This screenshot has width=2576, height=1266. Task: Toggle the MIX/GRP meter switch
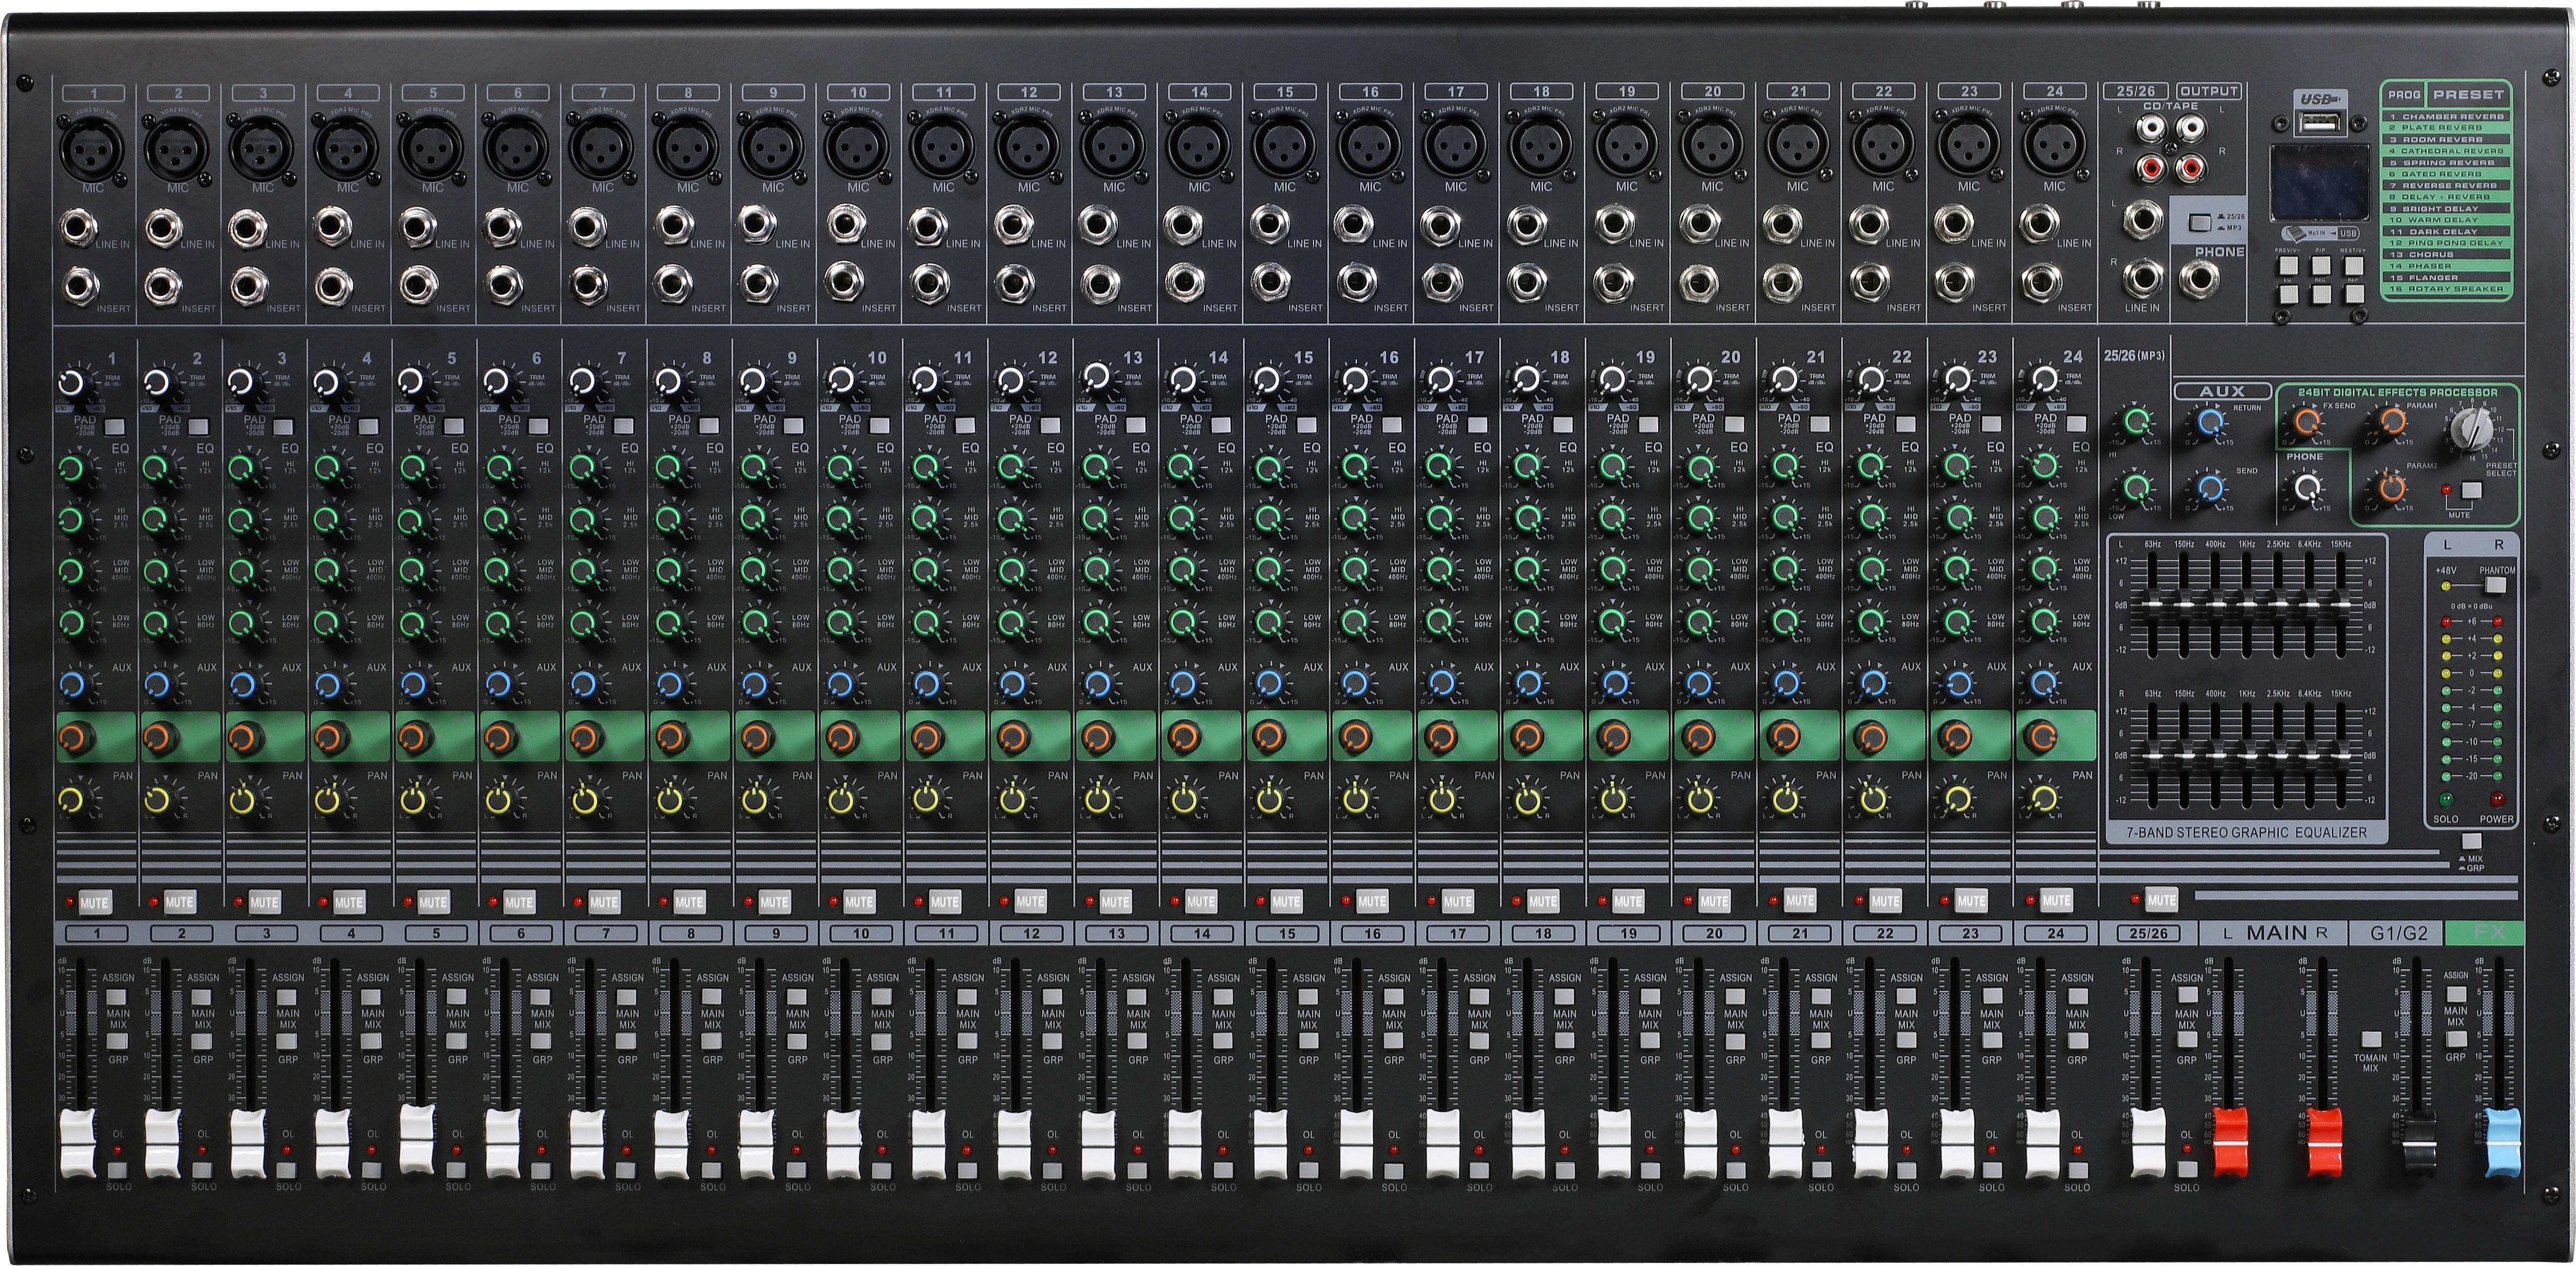tap(2471, 842)
